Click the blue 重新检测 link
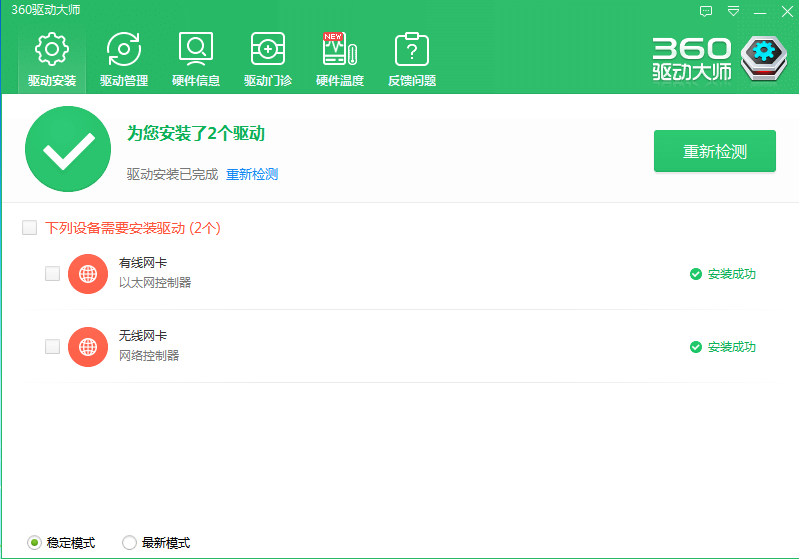This screenshot has height=559, width=799. [x=251, y=174]
